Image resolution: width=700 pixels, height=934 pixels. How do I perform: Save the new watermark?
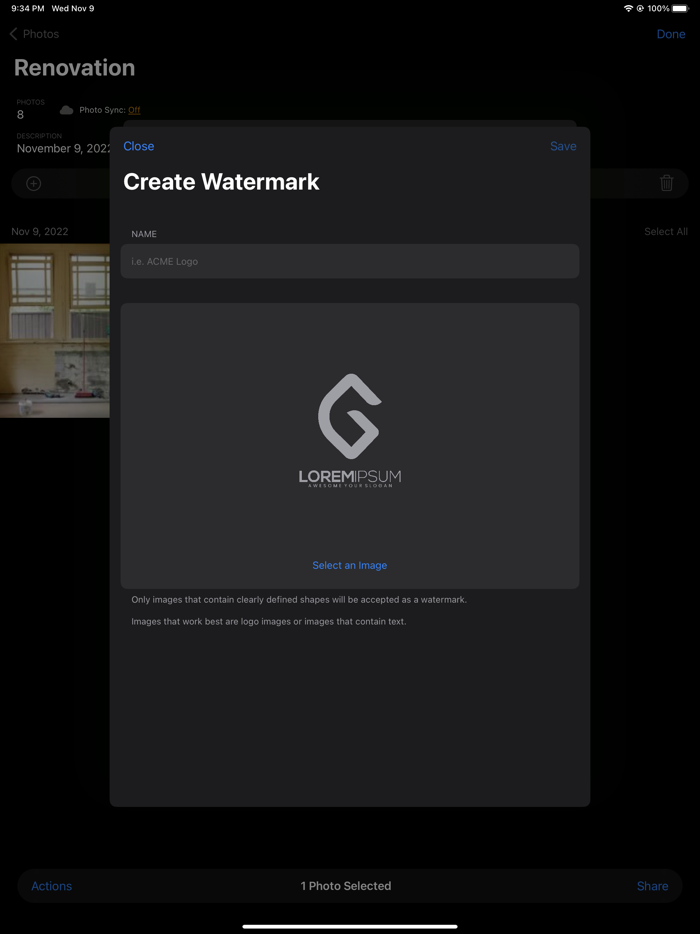(x=563, y=146)
